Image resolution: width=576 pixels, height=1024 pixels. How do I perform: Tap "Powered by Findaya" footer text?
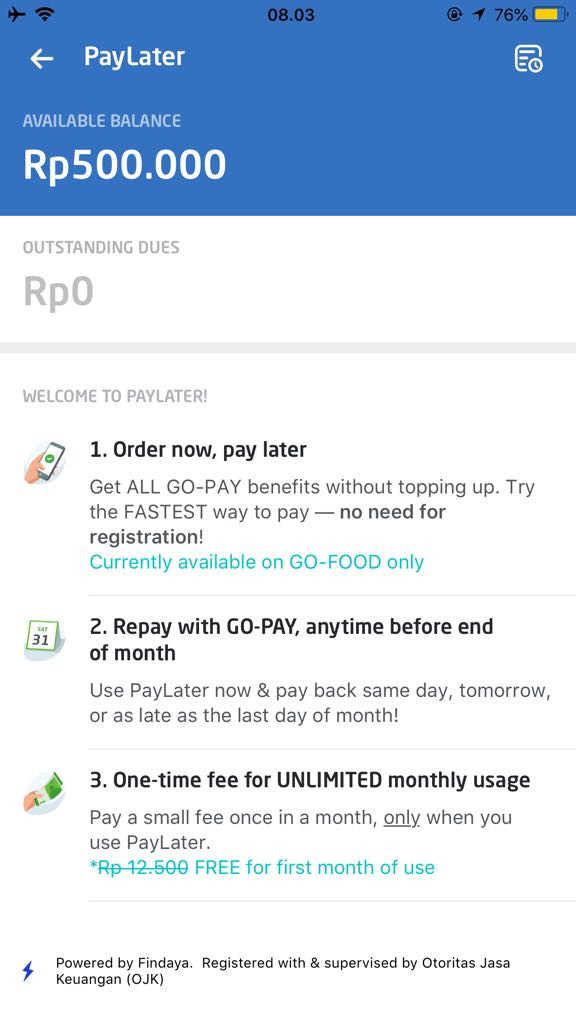coord(124,963)
